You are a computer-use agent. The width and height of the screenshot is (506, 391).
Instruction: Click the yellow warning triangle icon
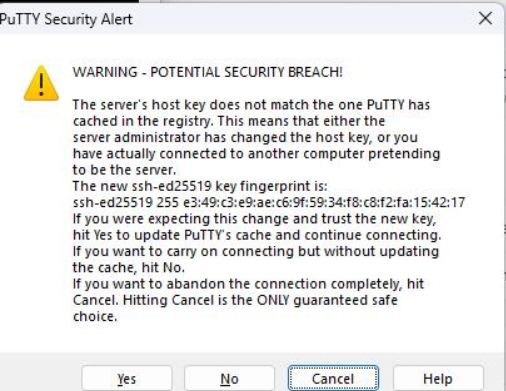(41, 83)
